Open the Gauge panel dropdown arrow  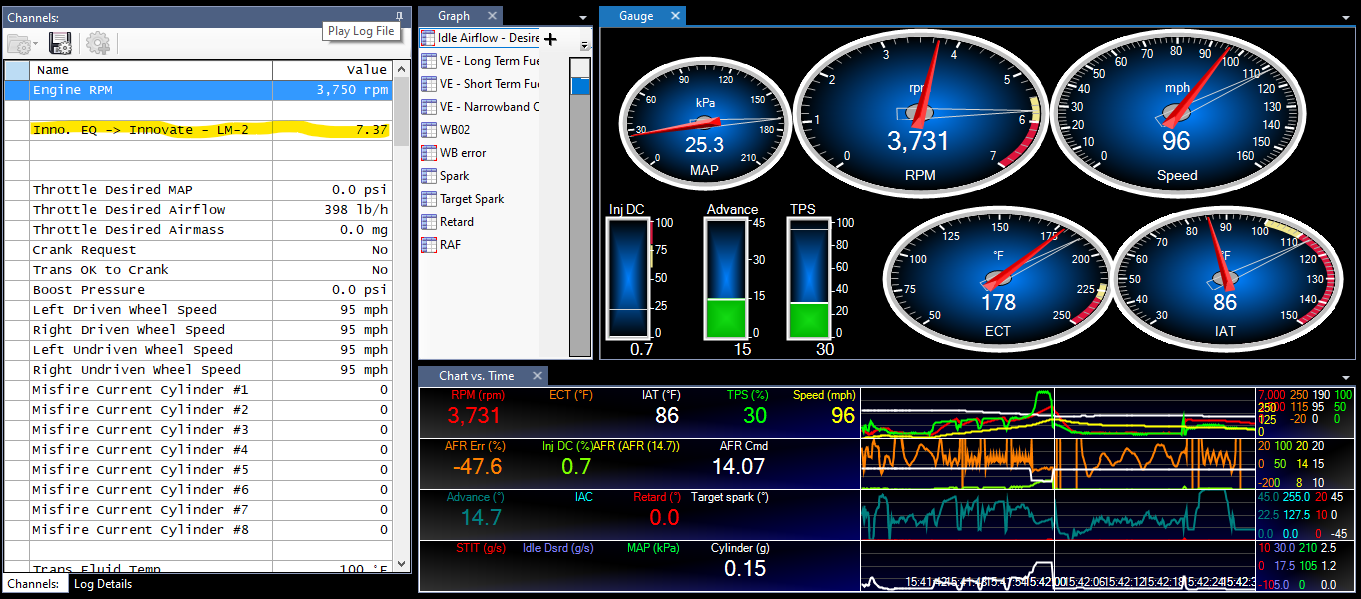click(x=1346, y=17)
